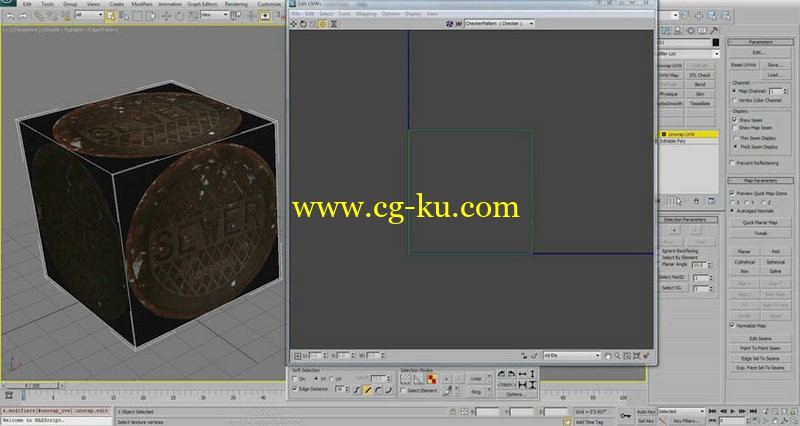Viewport: 800px width, 426px height.
Task: Click the Reset UVWs button
Action: [x=743, y=65]
